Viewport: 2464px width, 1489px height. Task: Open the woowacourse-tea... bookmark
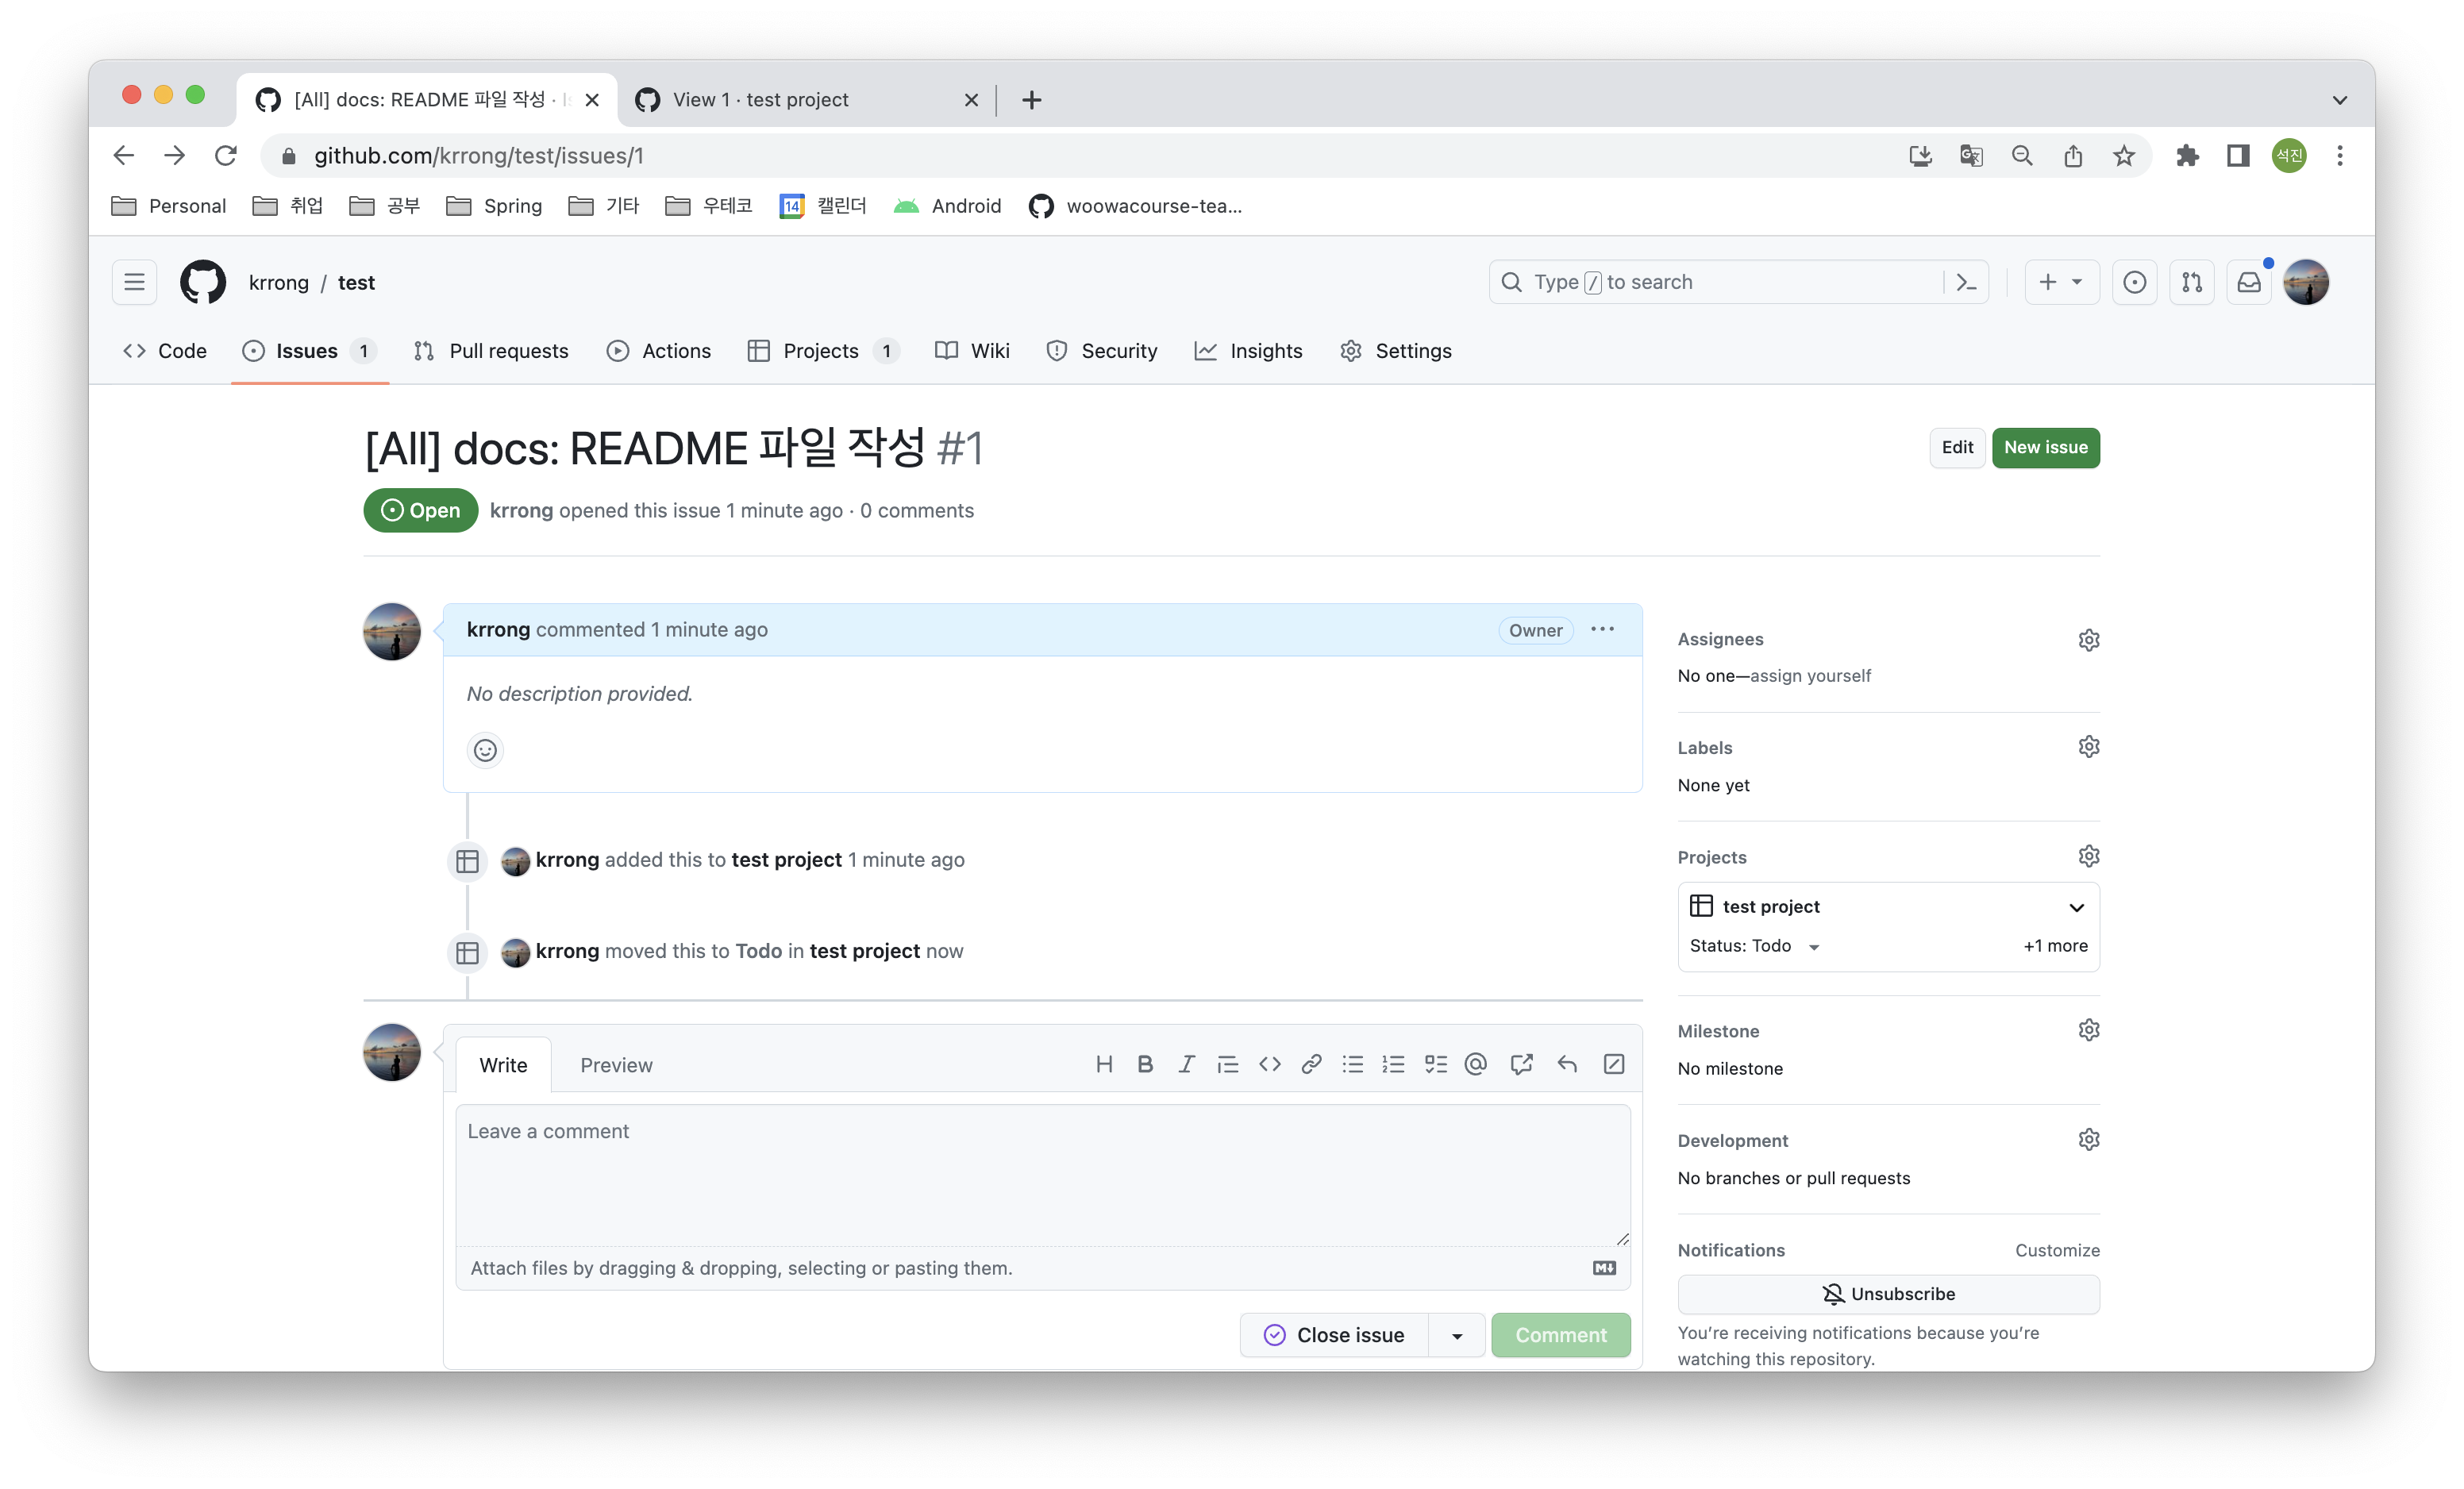click(x=1136, y=206)
